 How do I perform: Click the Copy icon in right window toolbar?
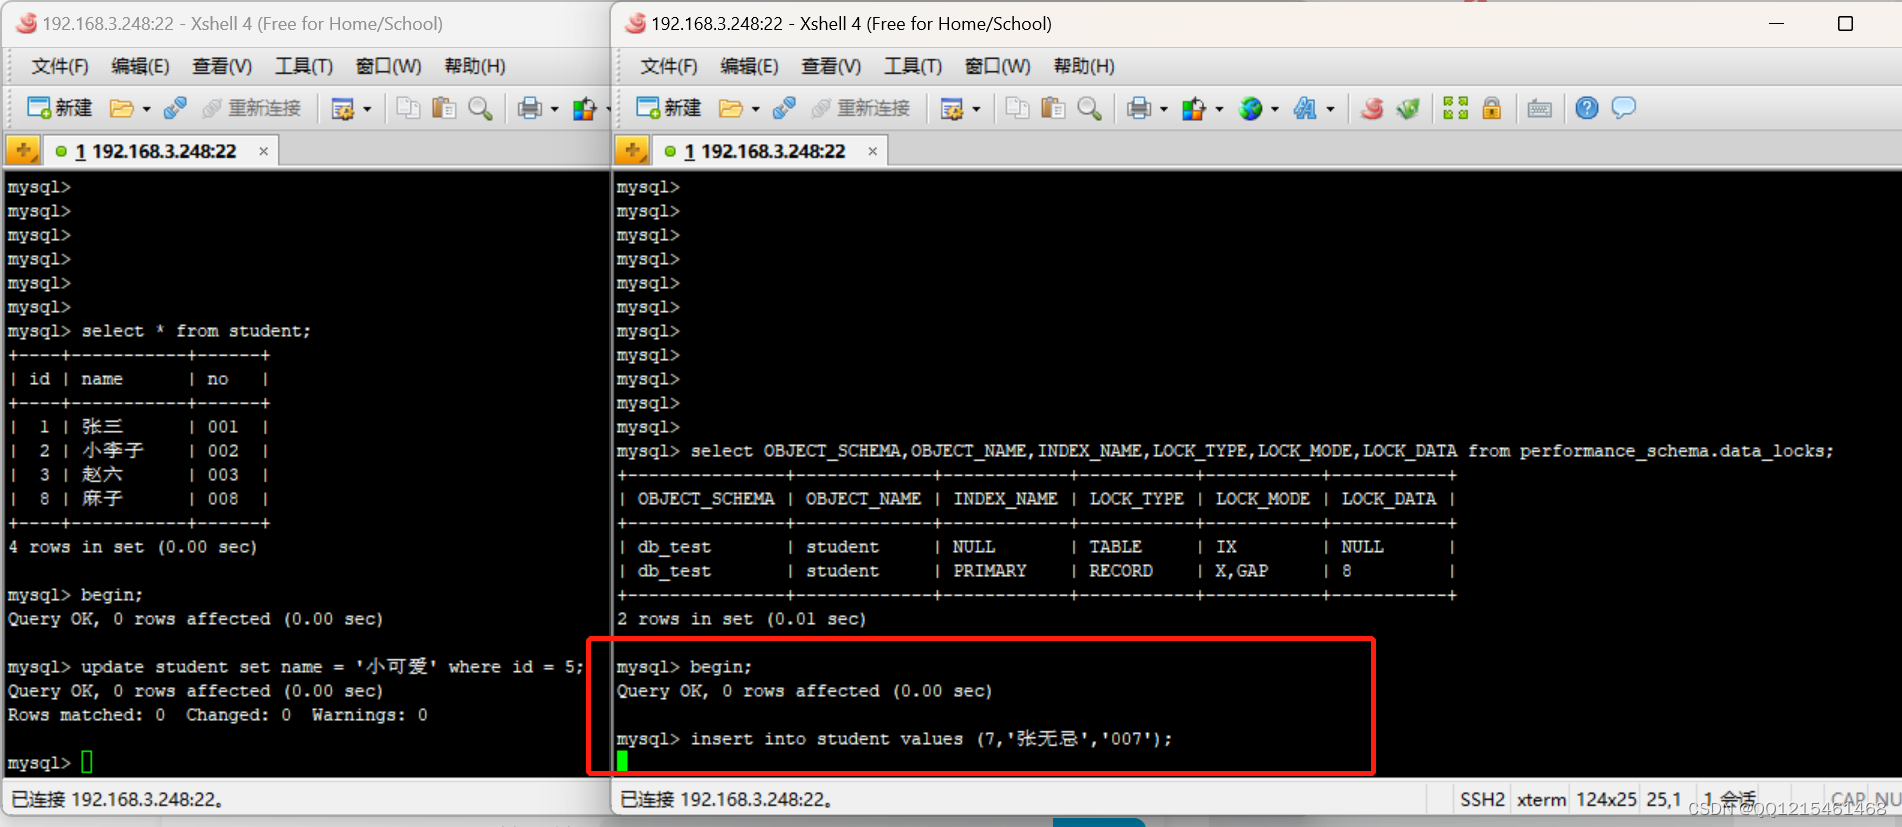pyautogui.click(x=1017, y=108)
